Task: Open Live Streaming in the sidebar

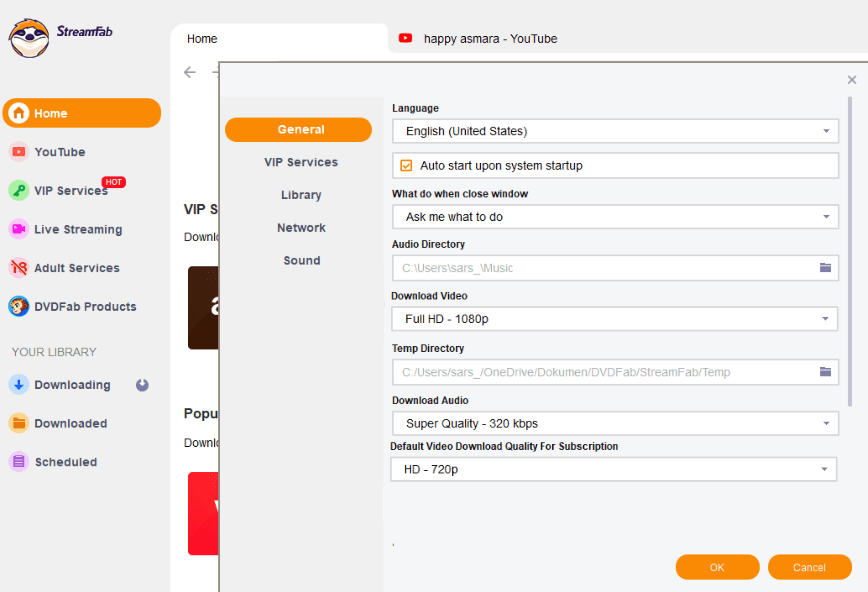Action: tap(78, 229)
